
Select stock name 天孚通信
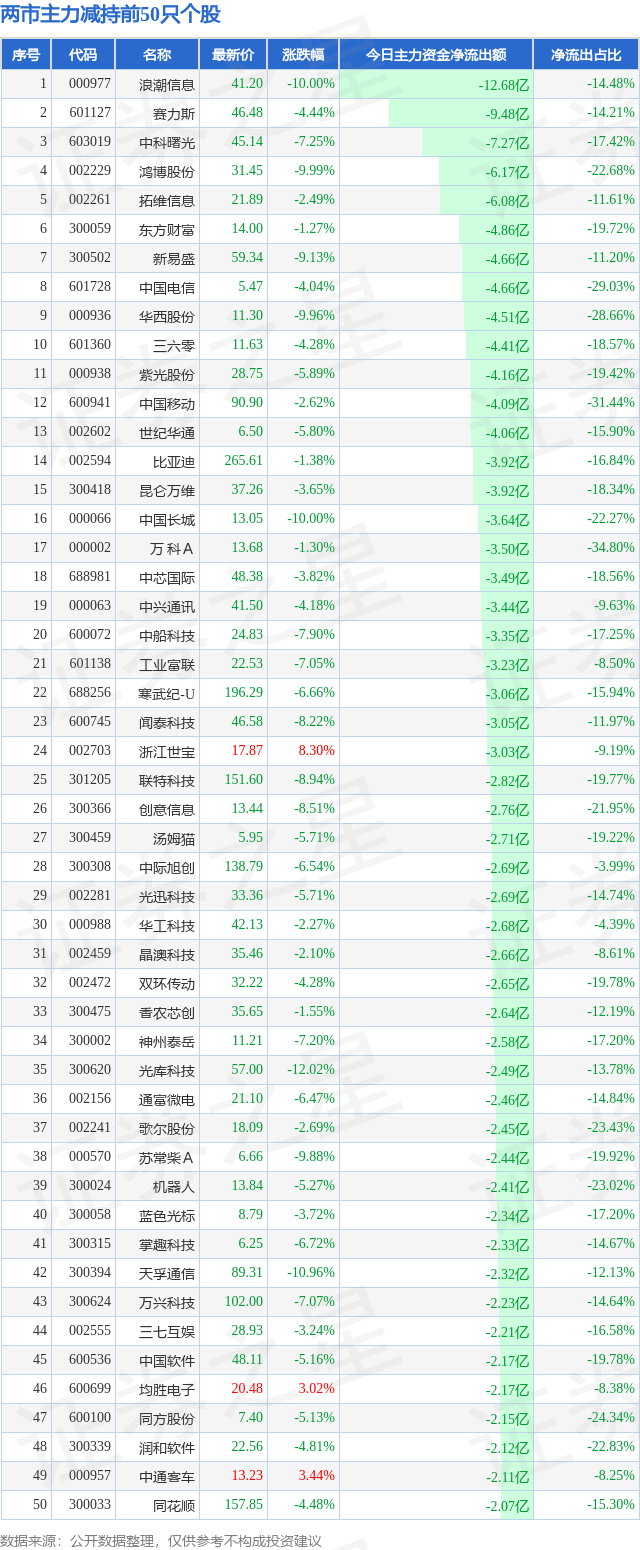pyautogui.click(x=167, y=1273)
